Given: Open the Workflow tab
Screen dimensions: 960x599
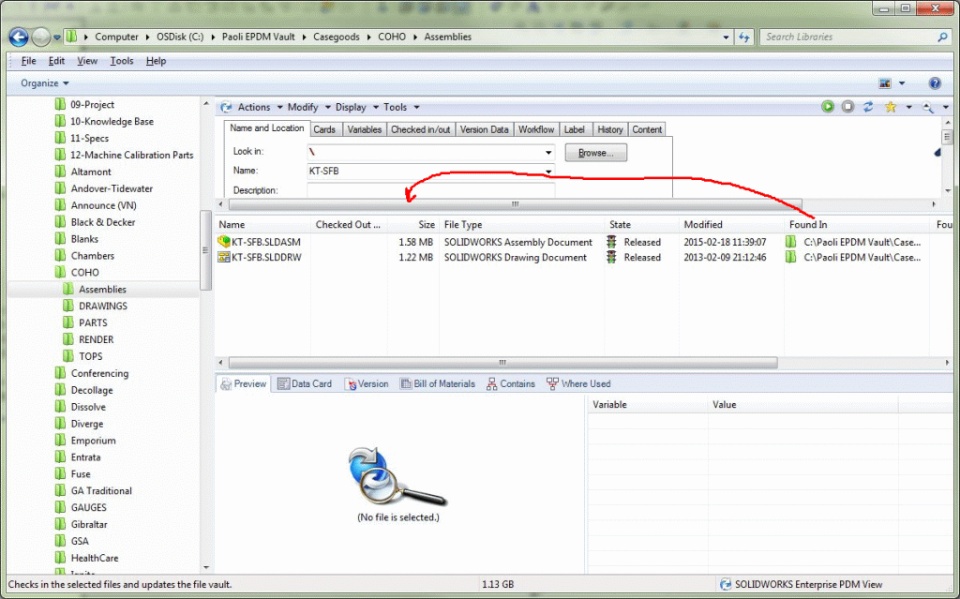Looking at the screenshot, I should 536,129.
